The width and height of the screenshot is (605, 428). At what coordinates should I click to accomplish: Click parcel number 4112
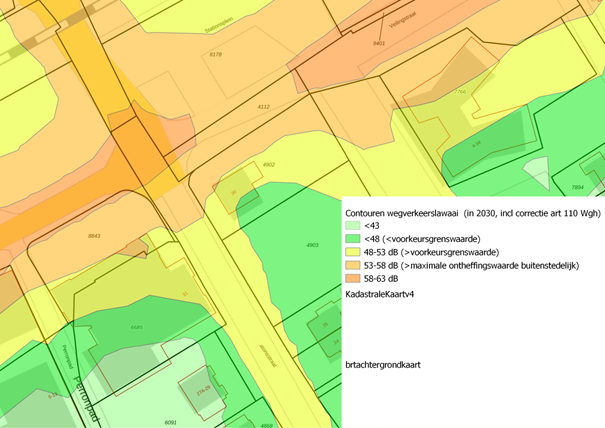(263, 106)
